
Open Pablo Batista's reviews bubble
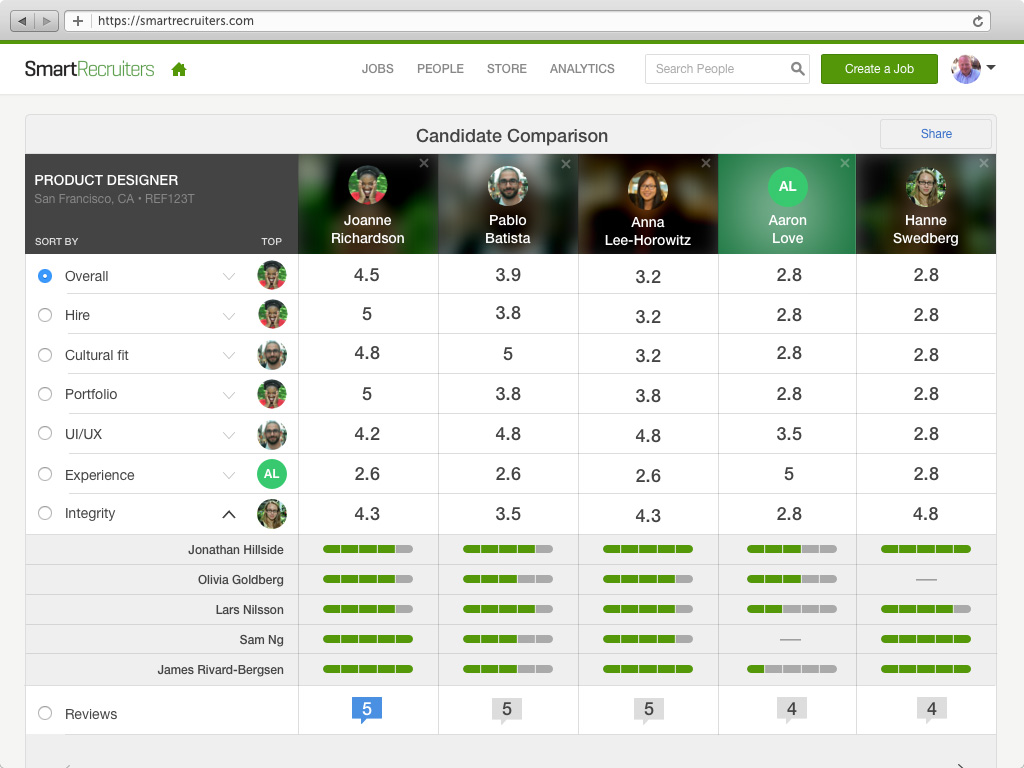(507, 710)
